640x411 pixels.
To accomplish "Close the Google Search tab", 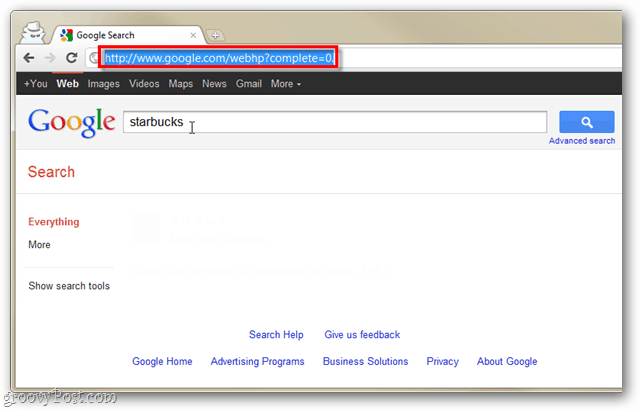I will tap(193, 36).
